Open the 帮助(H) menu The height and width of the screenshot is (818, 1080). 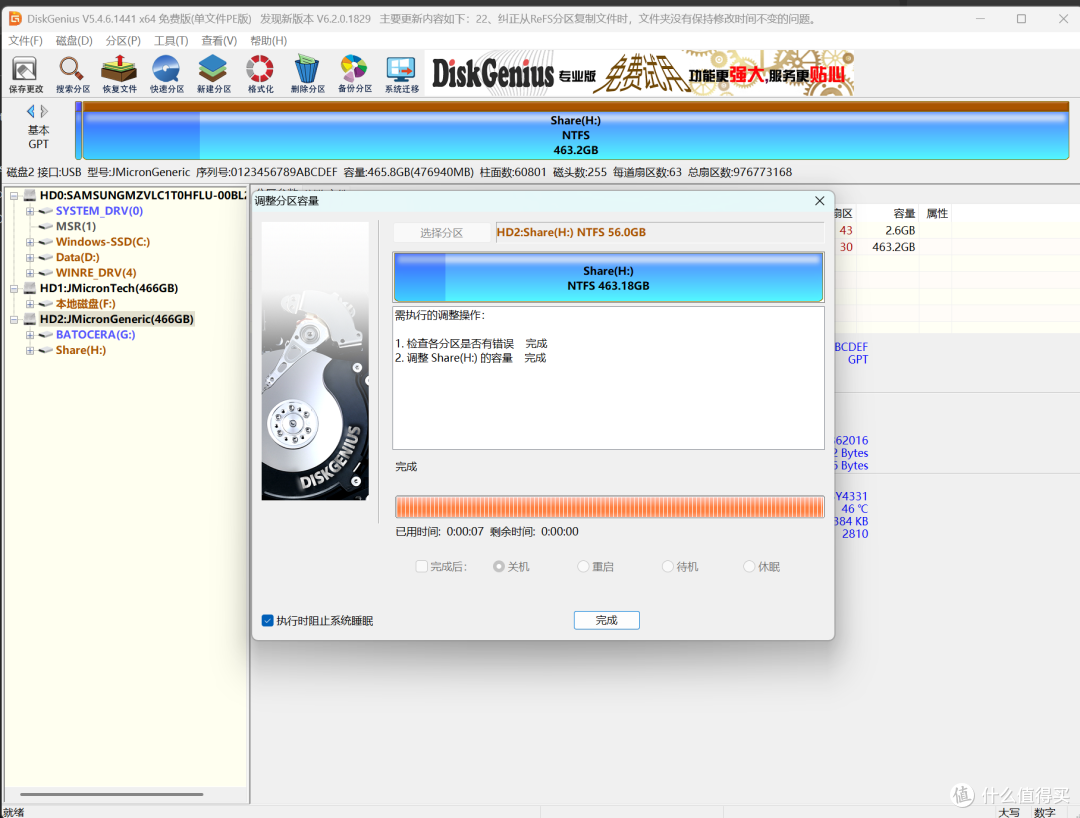click(x=269, y=41)
